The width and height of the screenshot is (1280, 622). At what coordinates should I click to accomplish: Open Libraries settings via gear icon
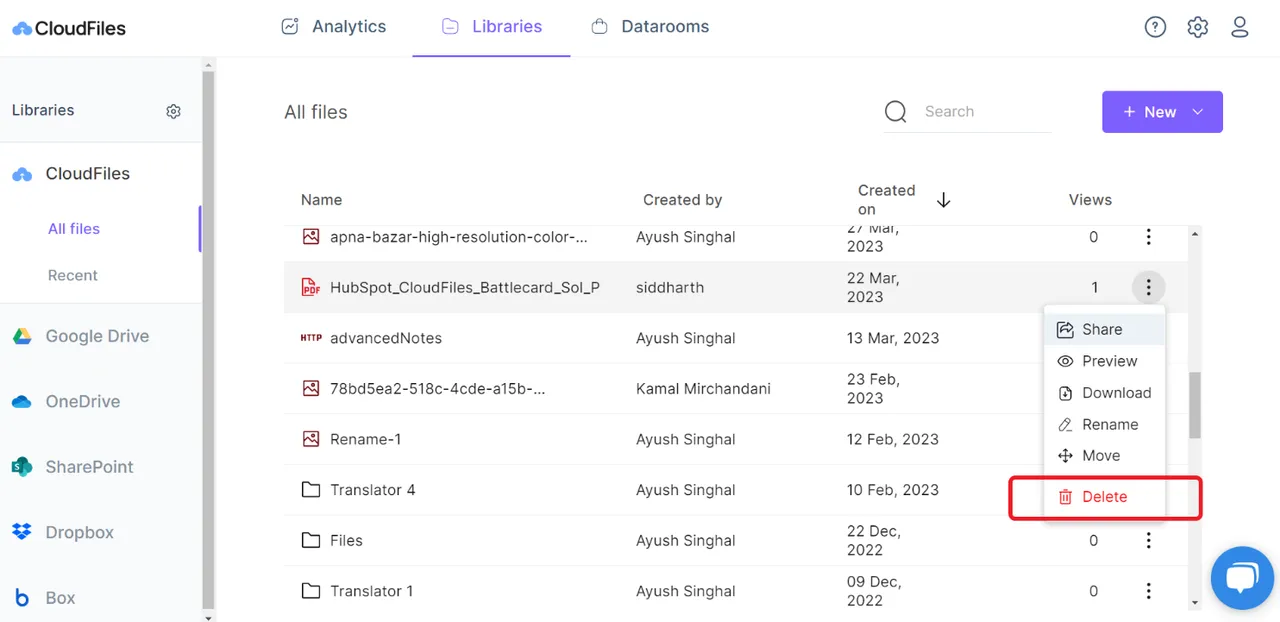(x=172, y=111)
